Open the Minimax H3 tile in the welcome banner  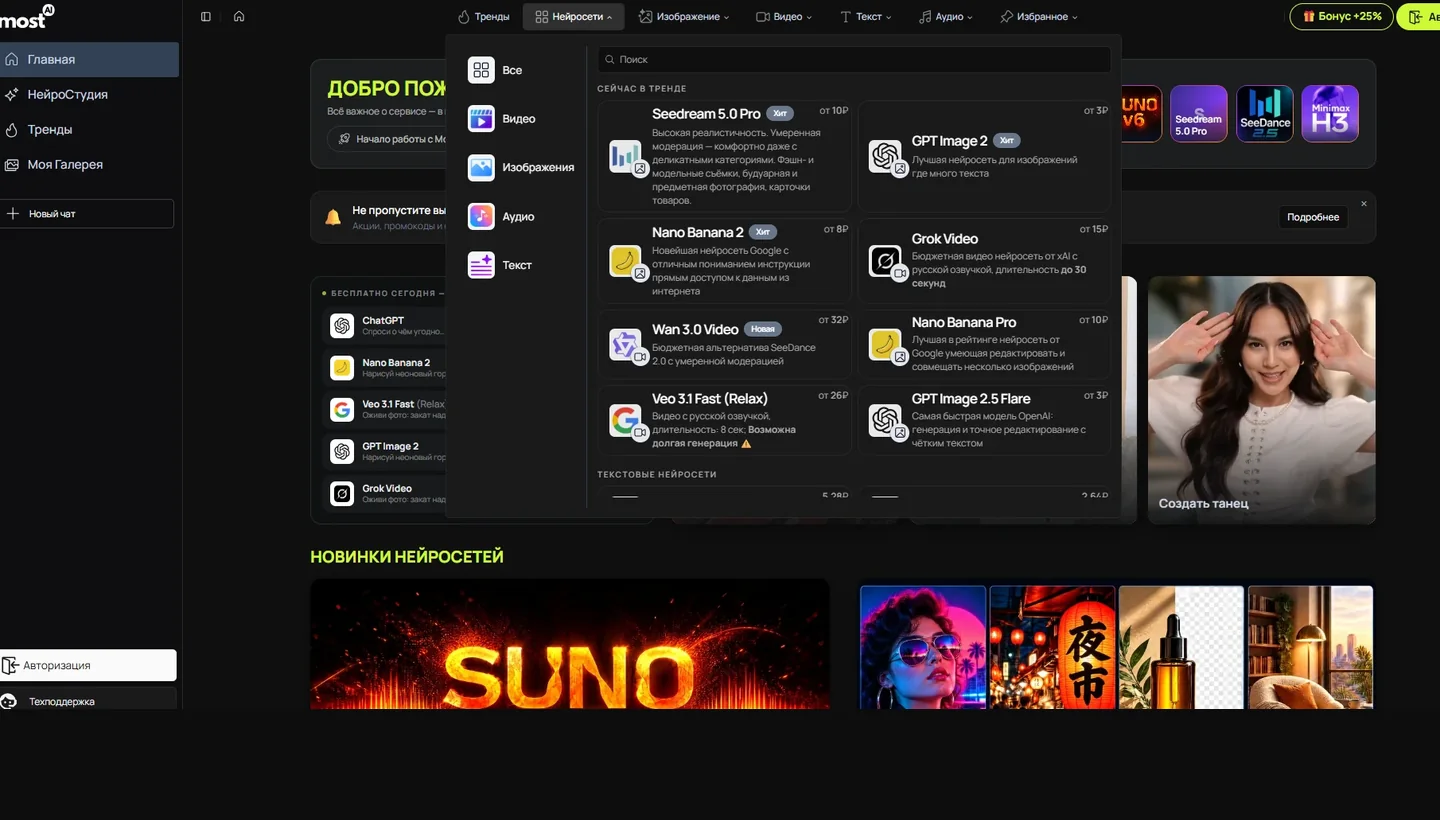1330,114
